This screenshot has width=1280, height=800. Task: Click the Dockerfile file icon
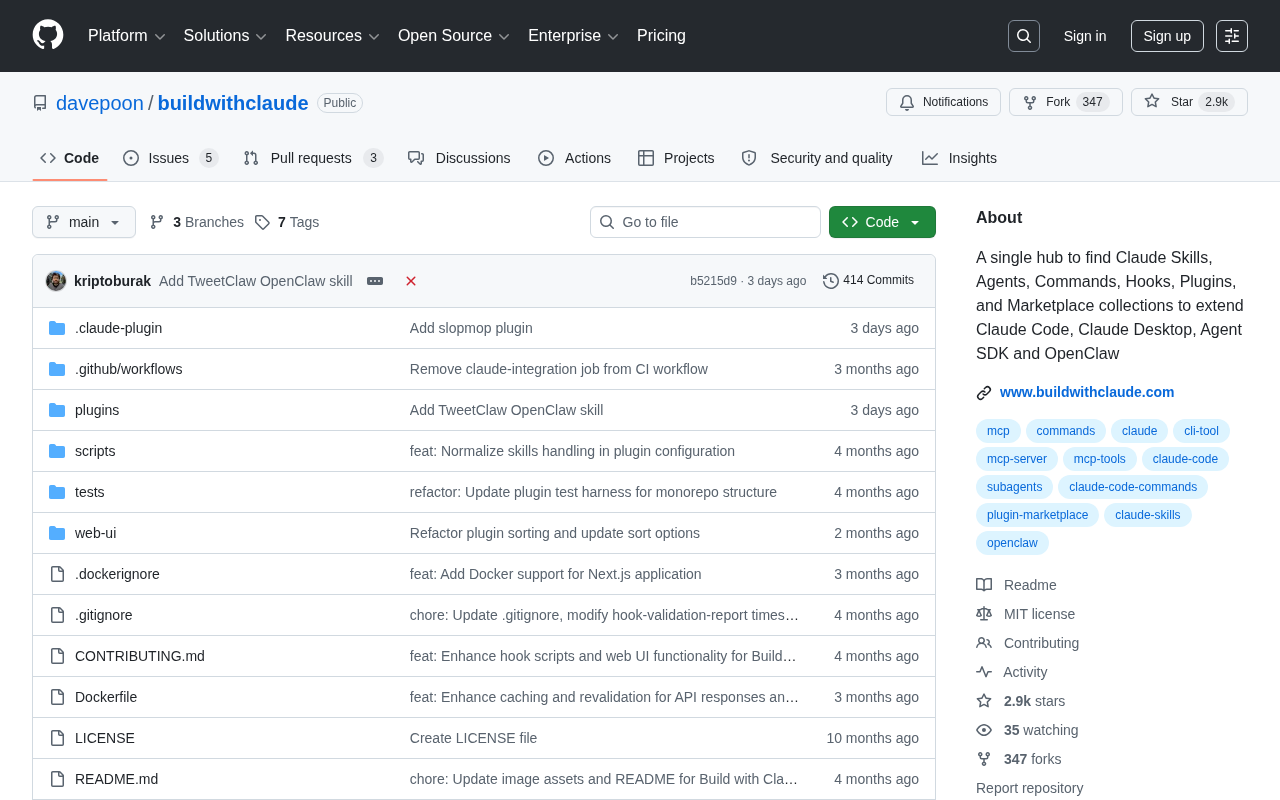tap(57, 697)
